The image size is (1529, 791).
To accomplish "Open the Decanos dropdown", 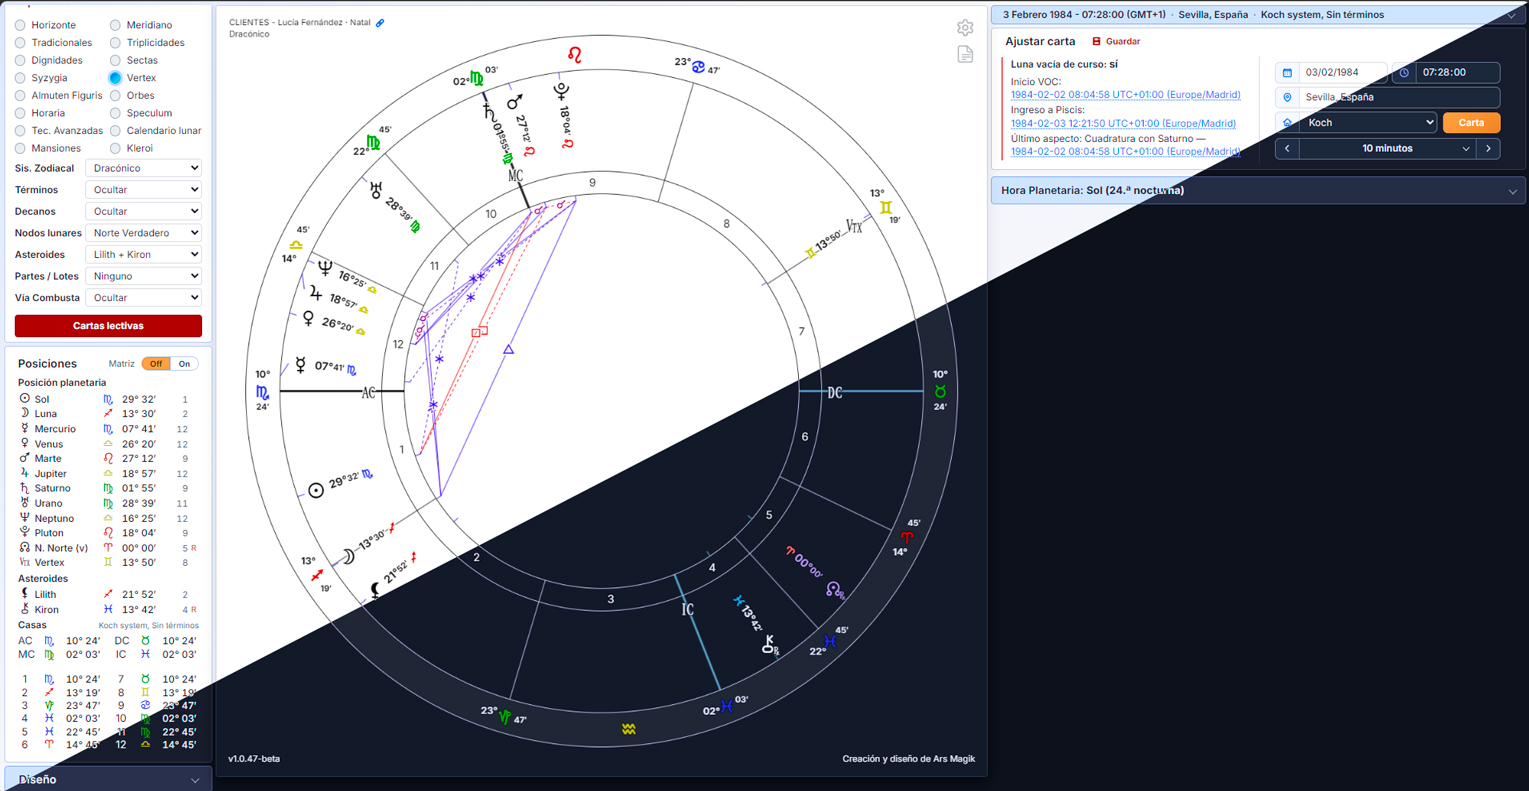I will point(144,211).
